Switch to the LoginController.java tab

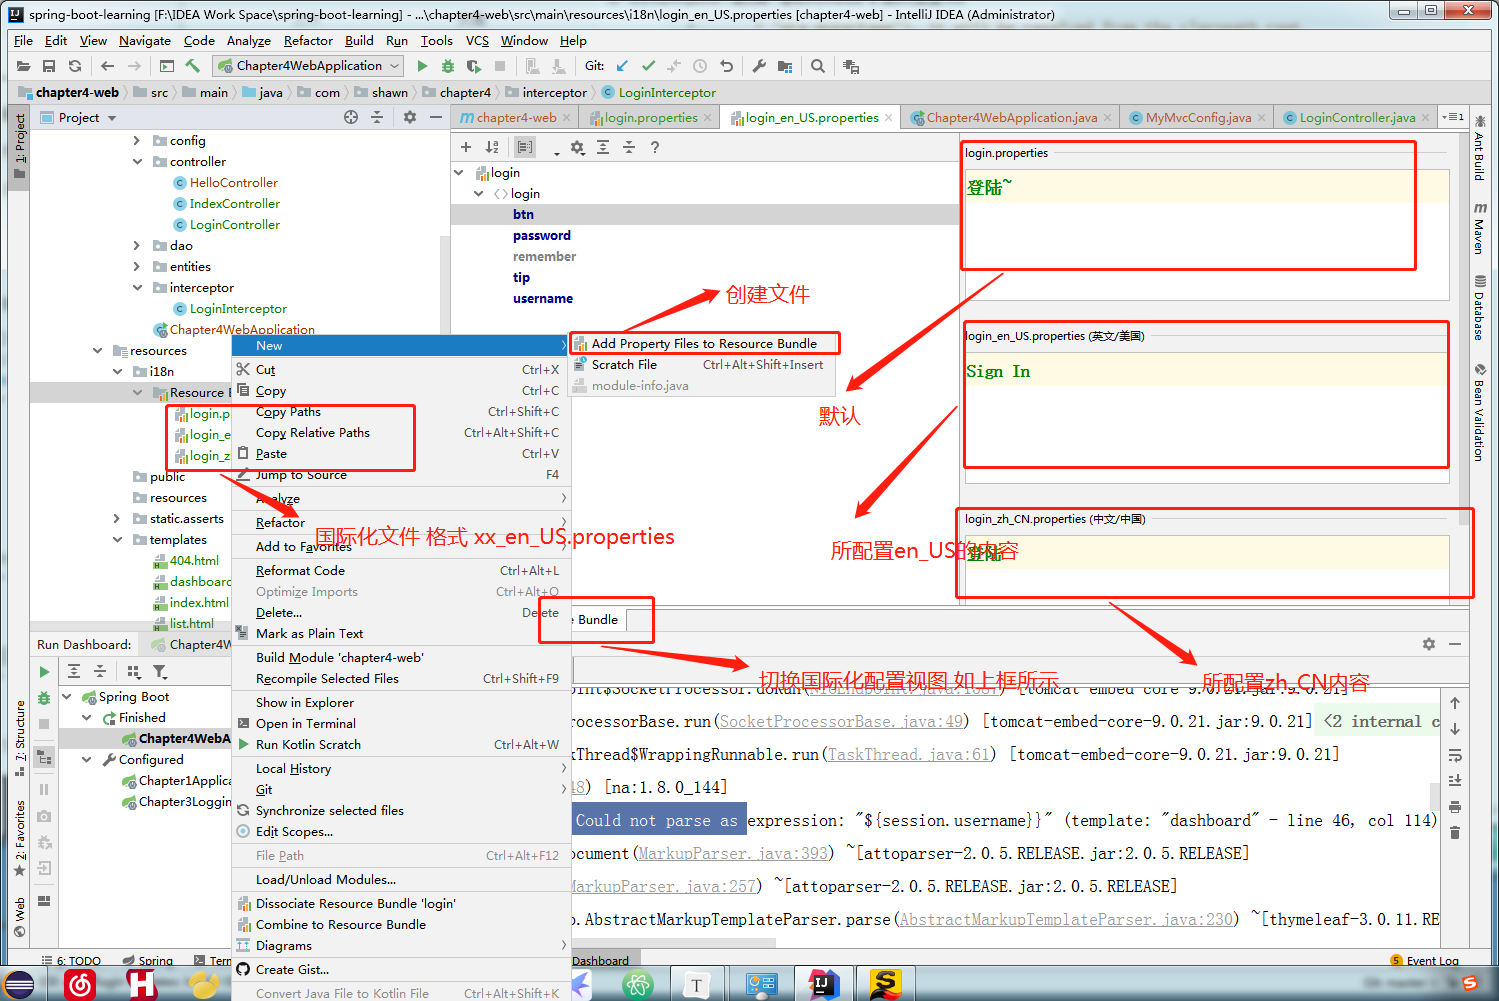coord(1358,117)
